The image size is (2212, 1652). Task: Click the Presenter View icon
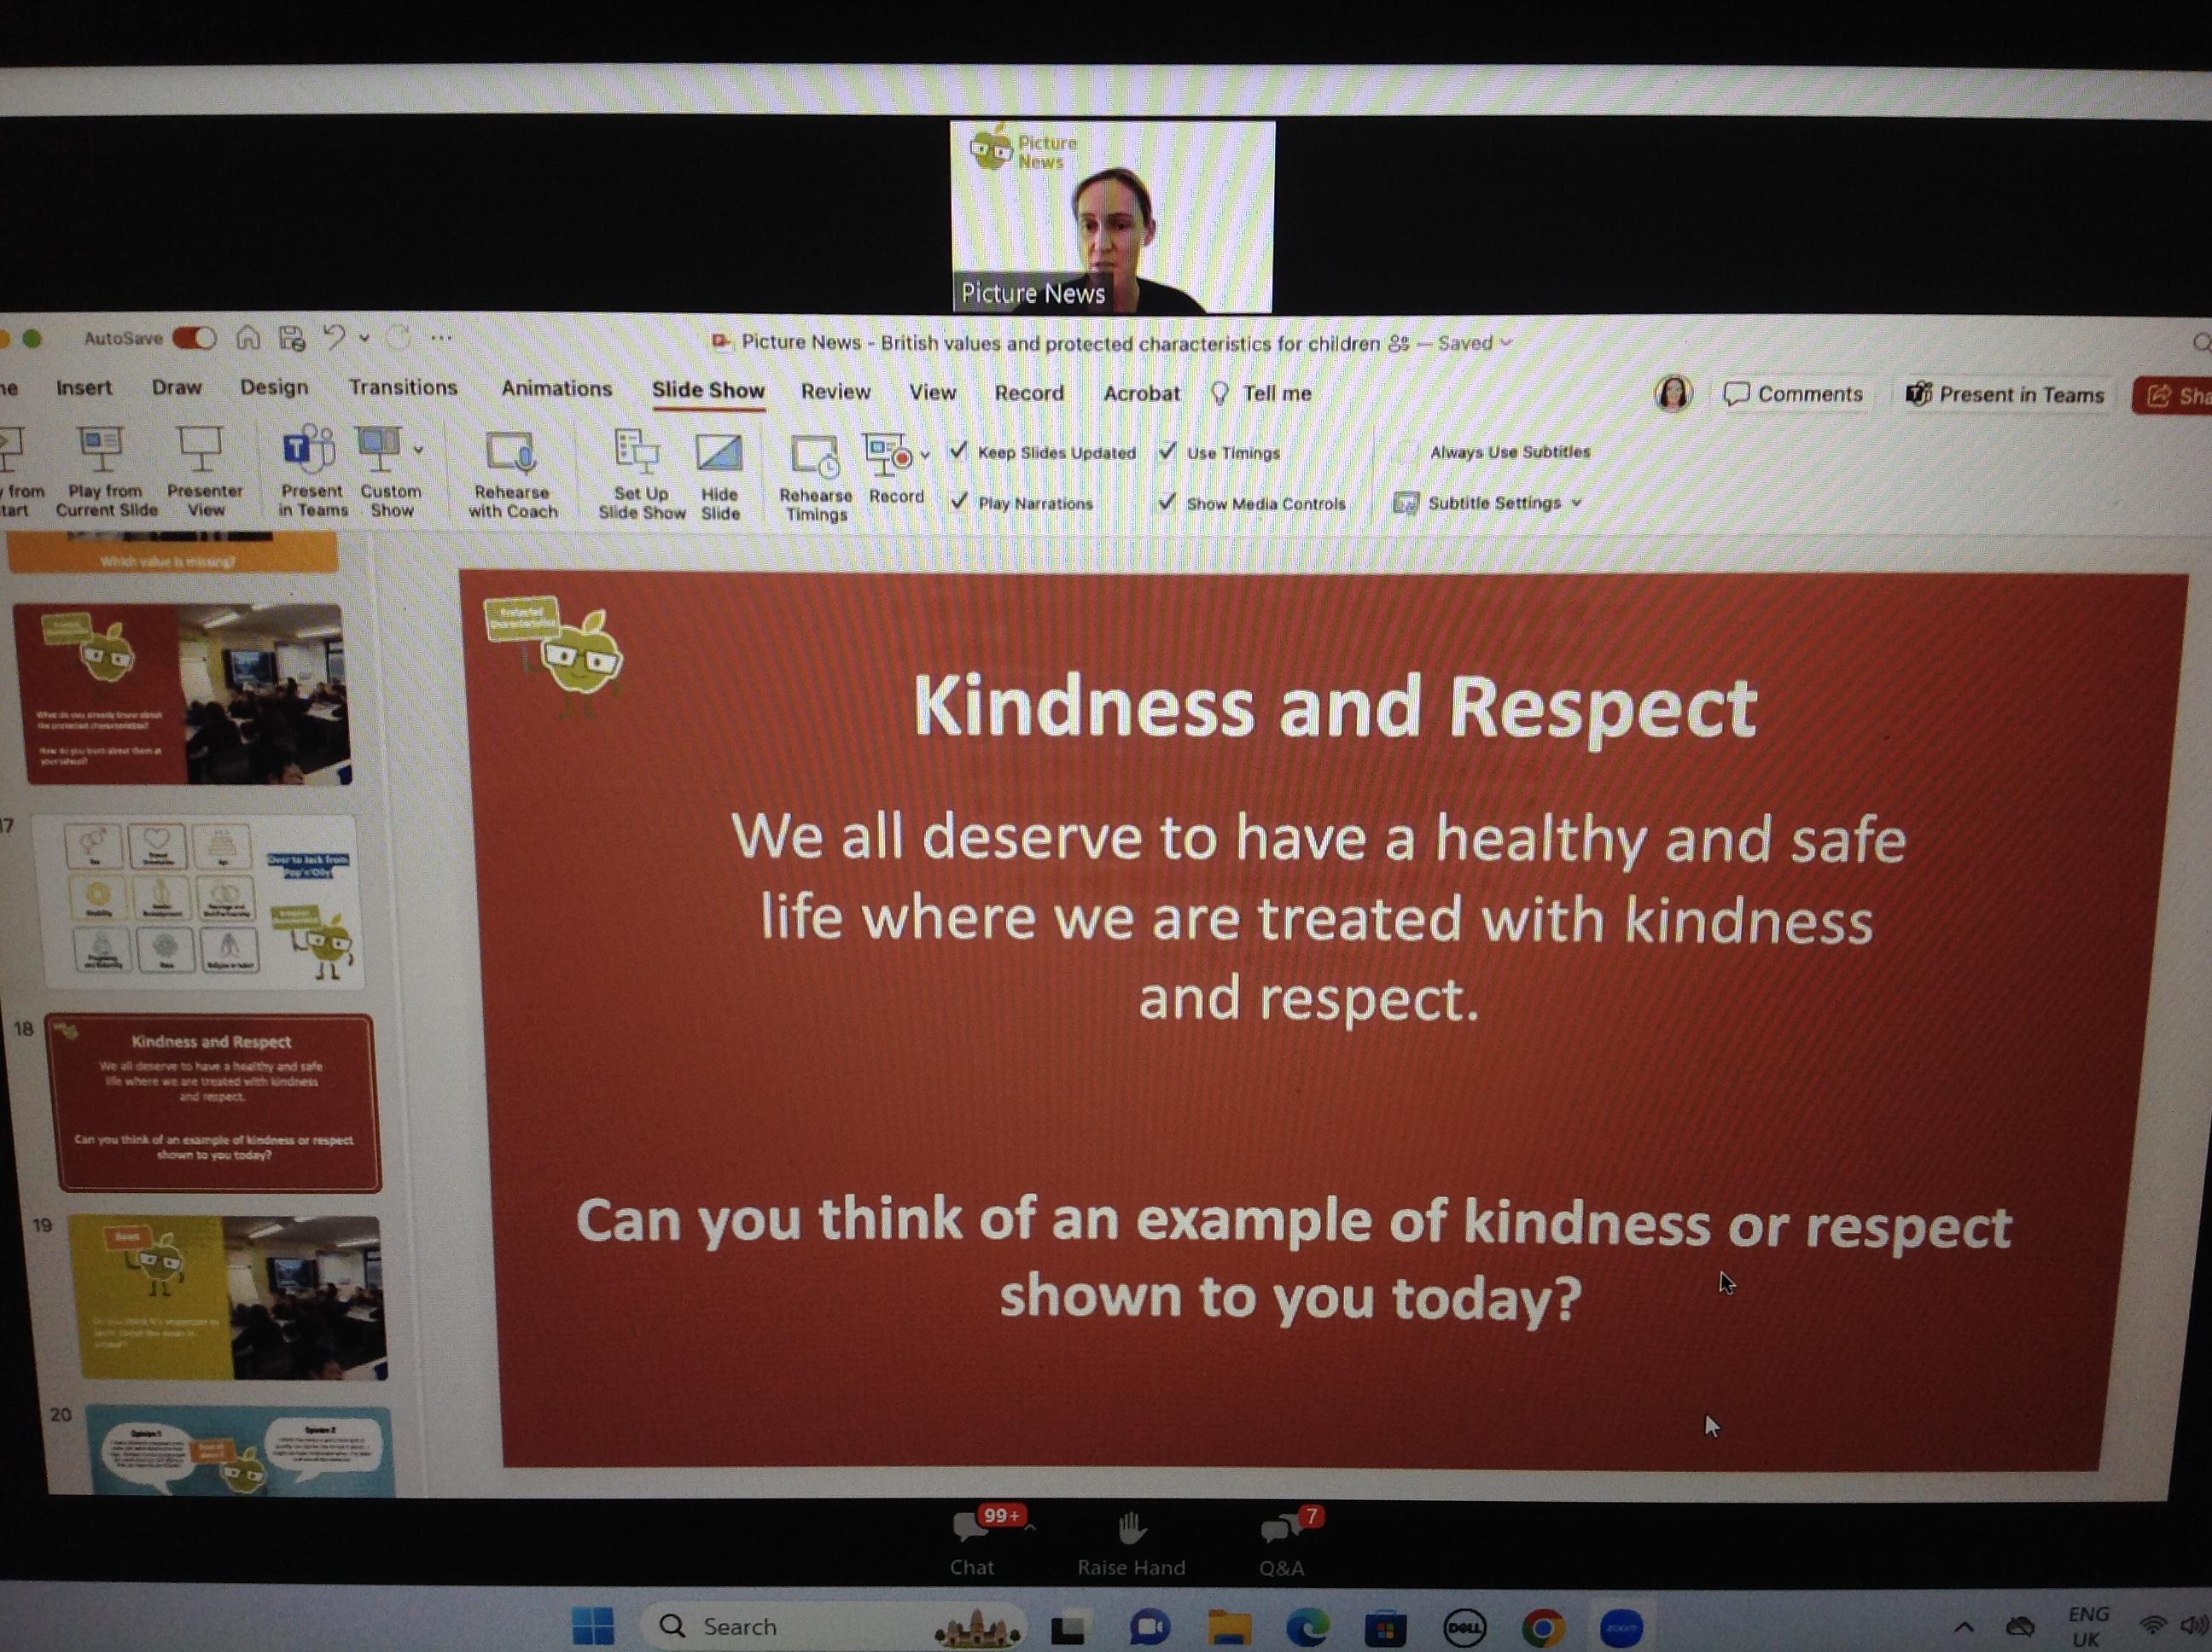[201, 450]
